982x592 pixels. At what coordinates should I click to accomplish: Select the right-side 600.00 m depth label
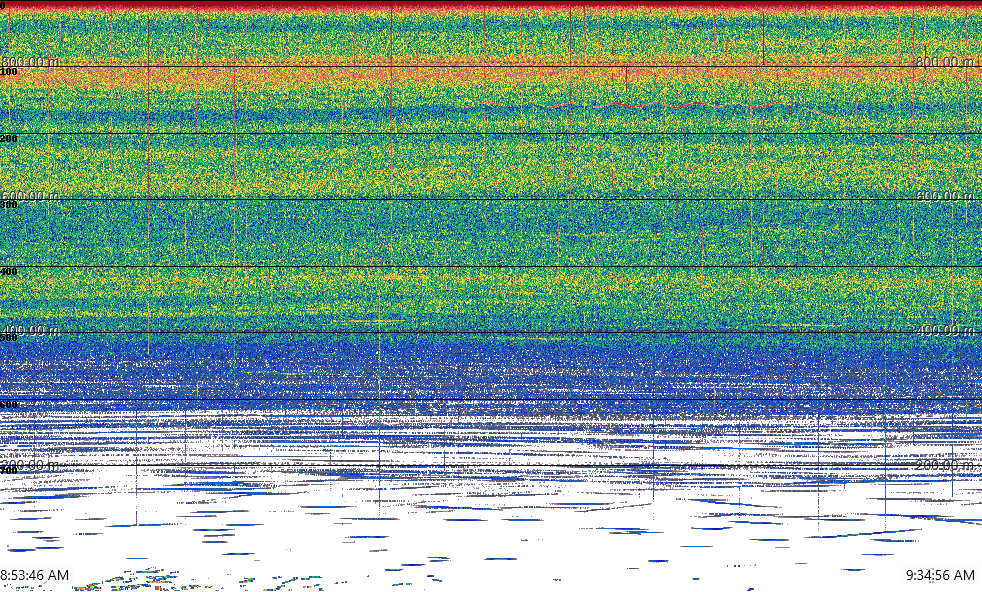click(945, 195)
